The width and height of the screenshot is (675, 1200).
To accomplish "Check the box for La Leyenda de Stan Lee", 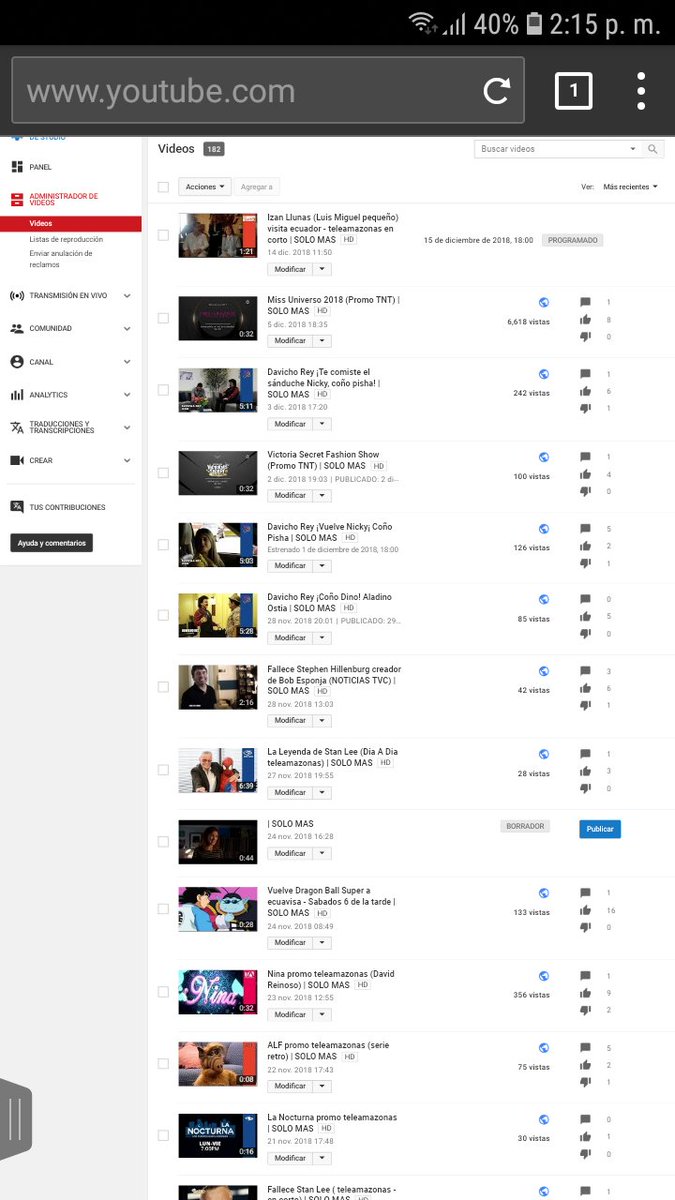I will pos(163,770).
